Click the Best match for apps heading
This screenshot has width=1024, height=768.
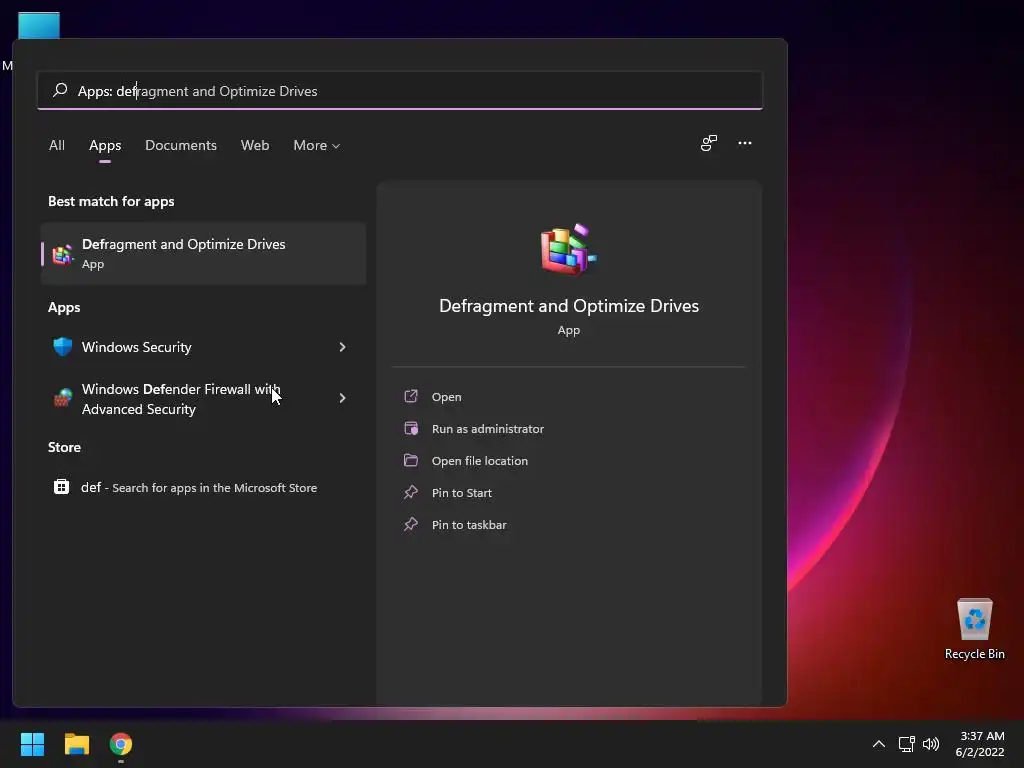click(x=111, y=201)
